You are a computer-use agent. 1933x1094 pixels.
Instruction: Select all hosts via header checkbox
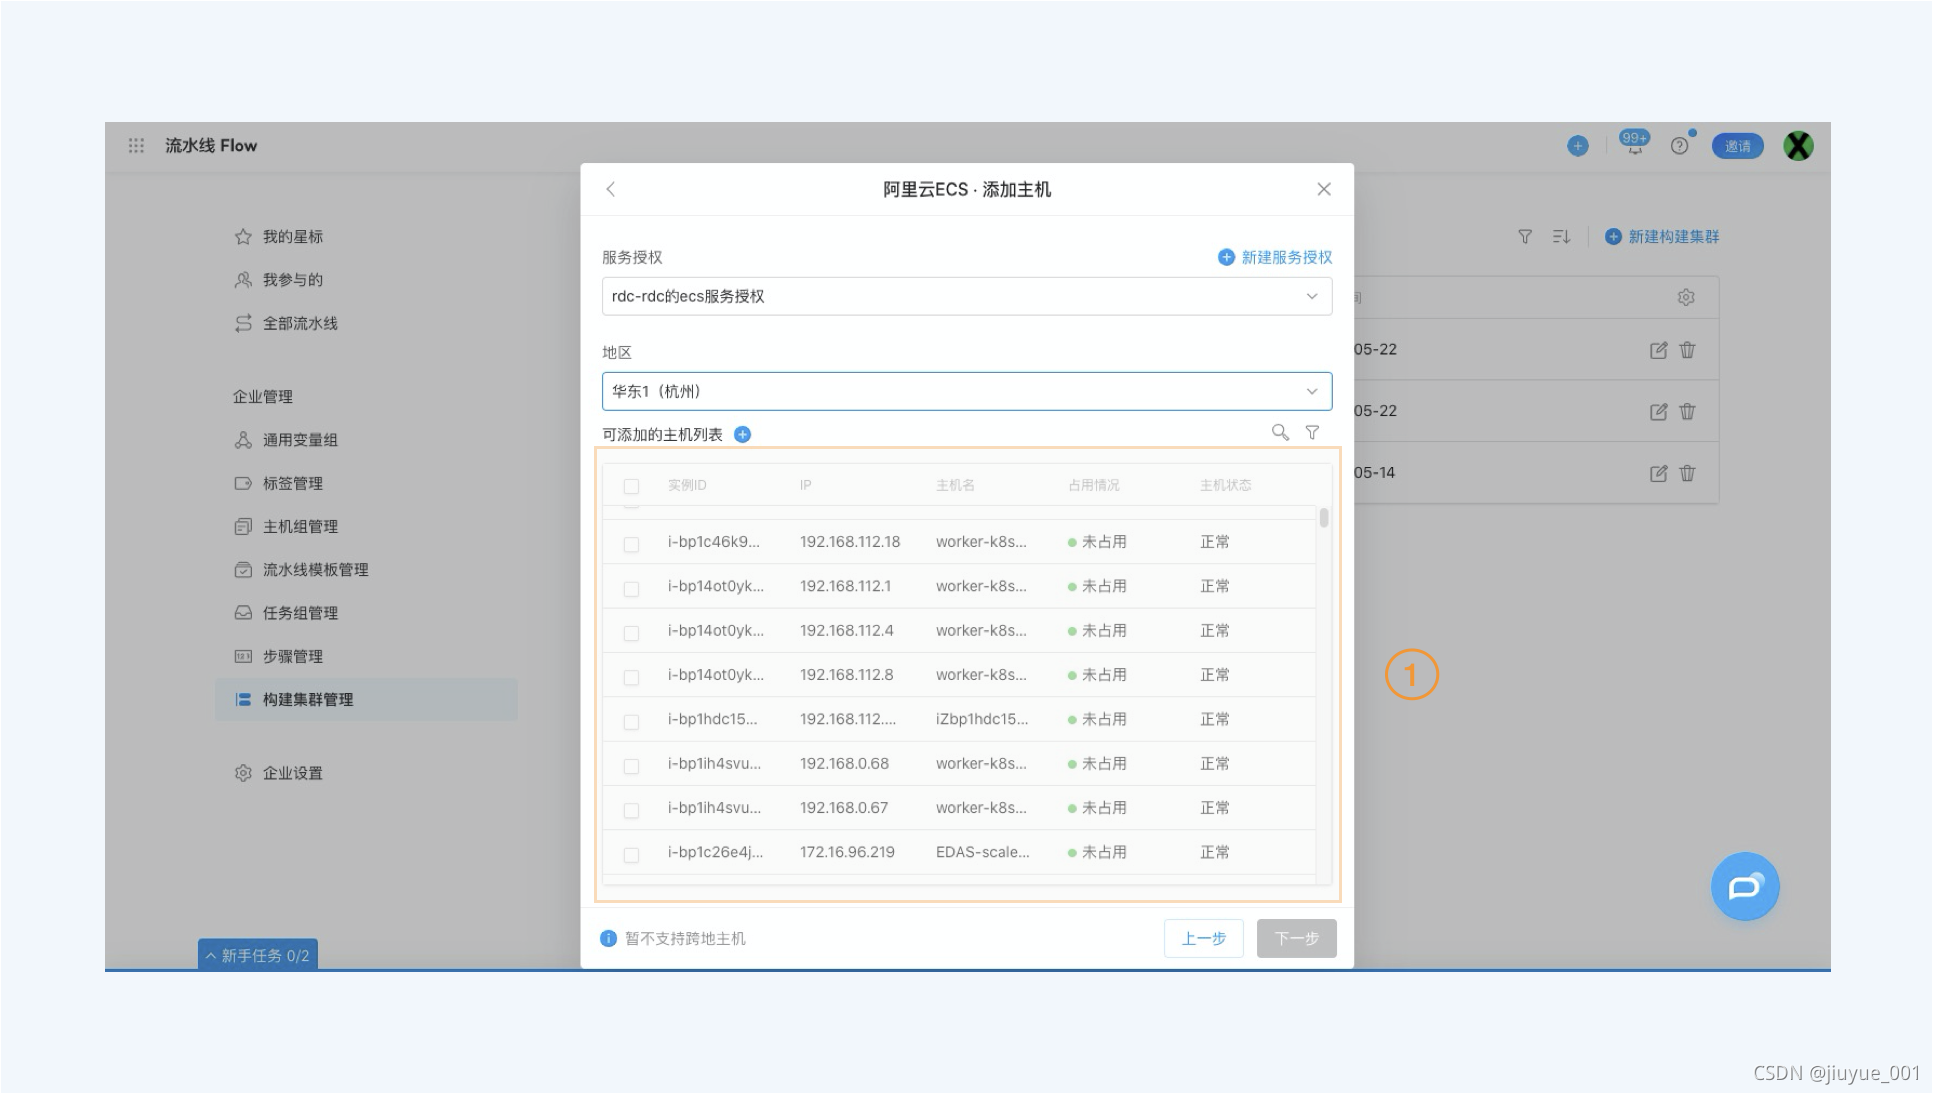coord(631,486)
